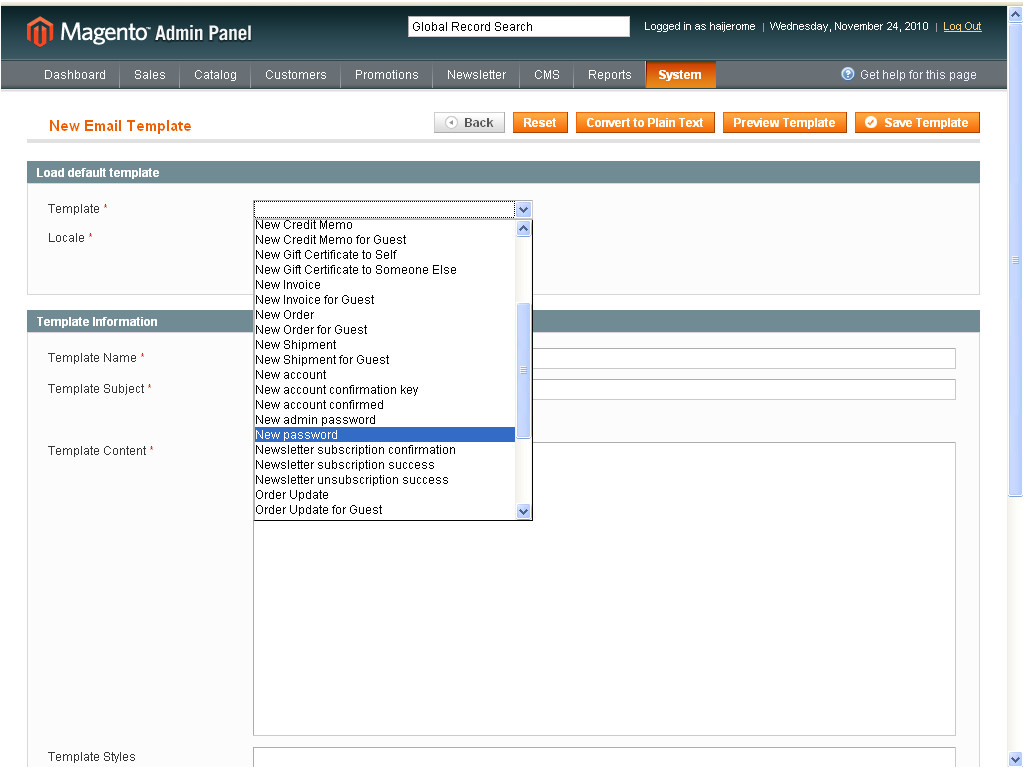The width and height of the screenshot is (1024, 768).
Task: Select 'New Order for Guest' option
Action: 385,330
